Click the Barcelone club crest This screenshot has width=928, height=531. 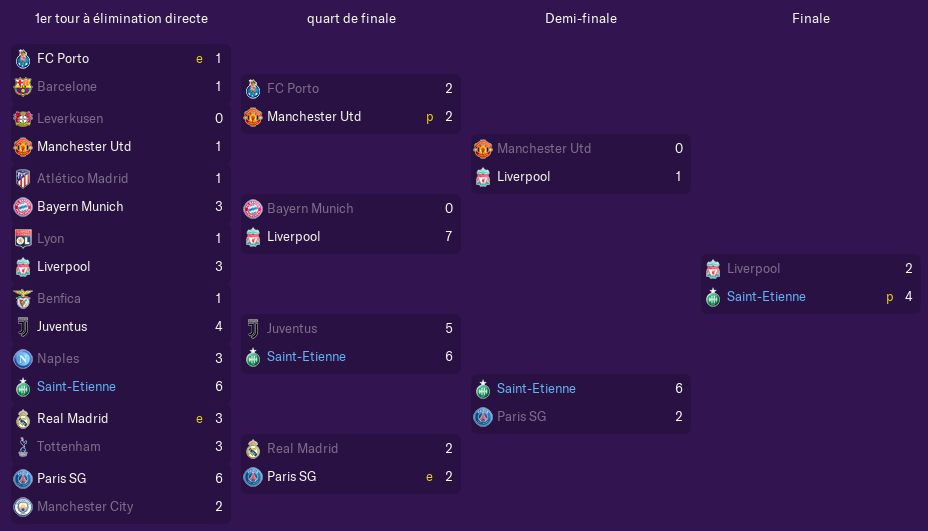pos(23,87)
